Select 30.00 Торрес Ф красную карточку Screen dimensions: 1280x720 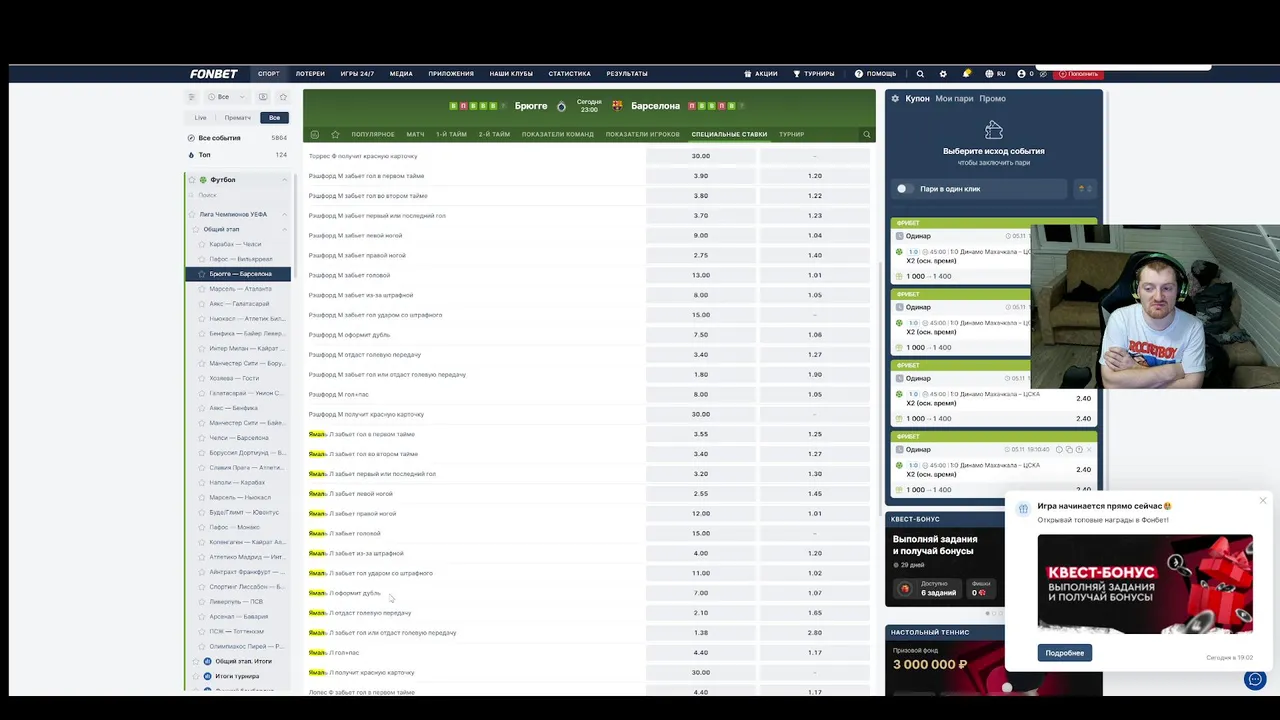[x=701, y=156]
